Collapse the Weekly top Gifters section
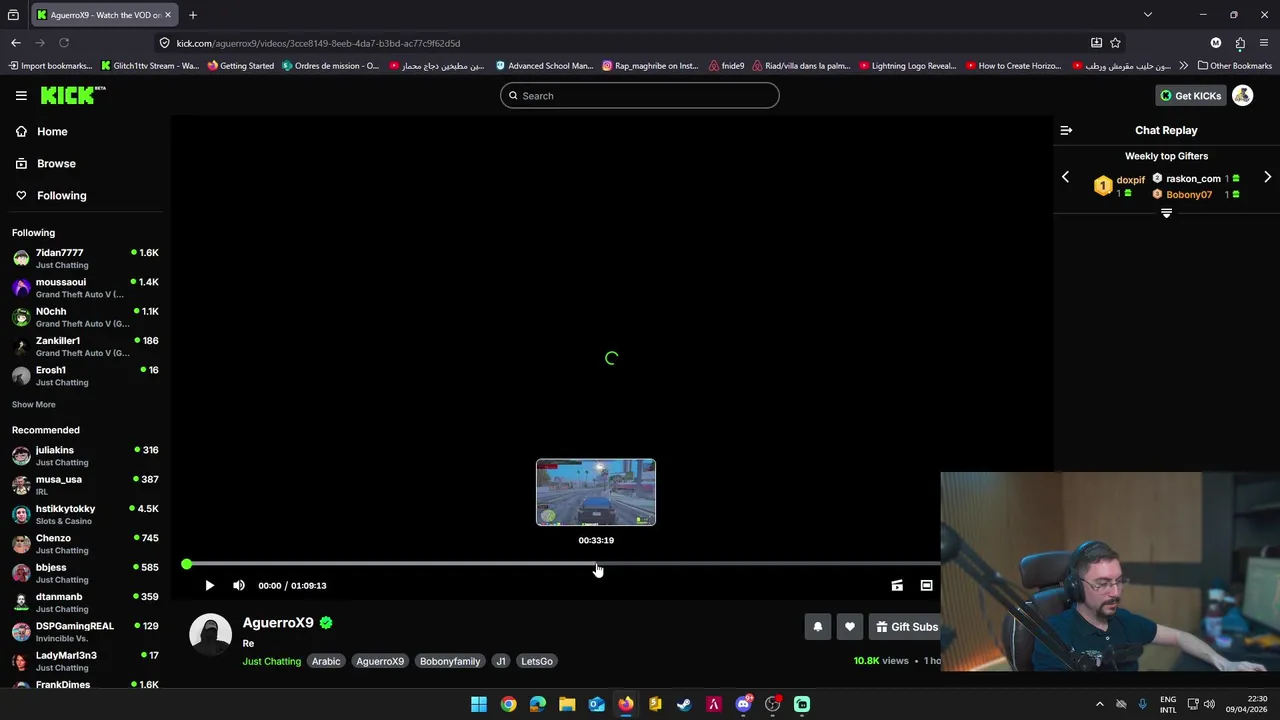 (x=1166, y=213)
